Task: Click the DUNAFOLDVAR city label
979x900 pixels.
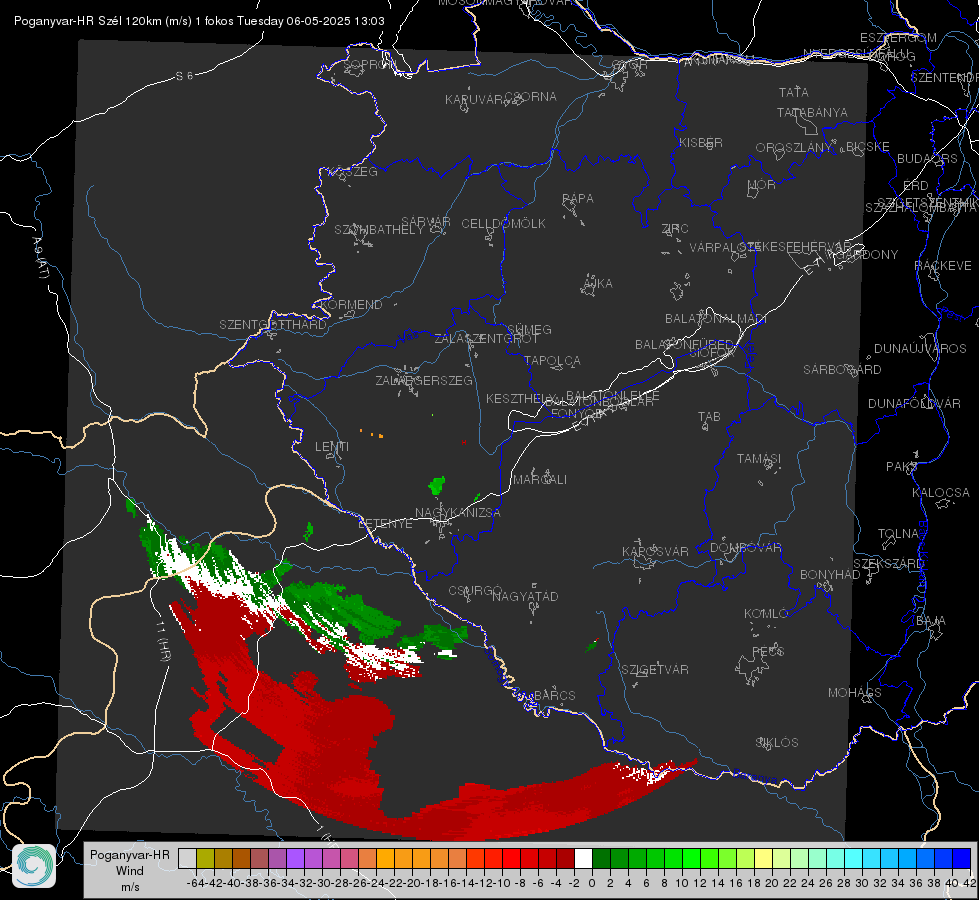Action: pos(914,403)
